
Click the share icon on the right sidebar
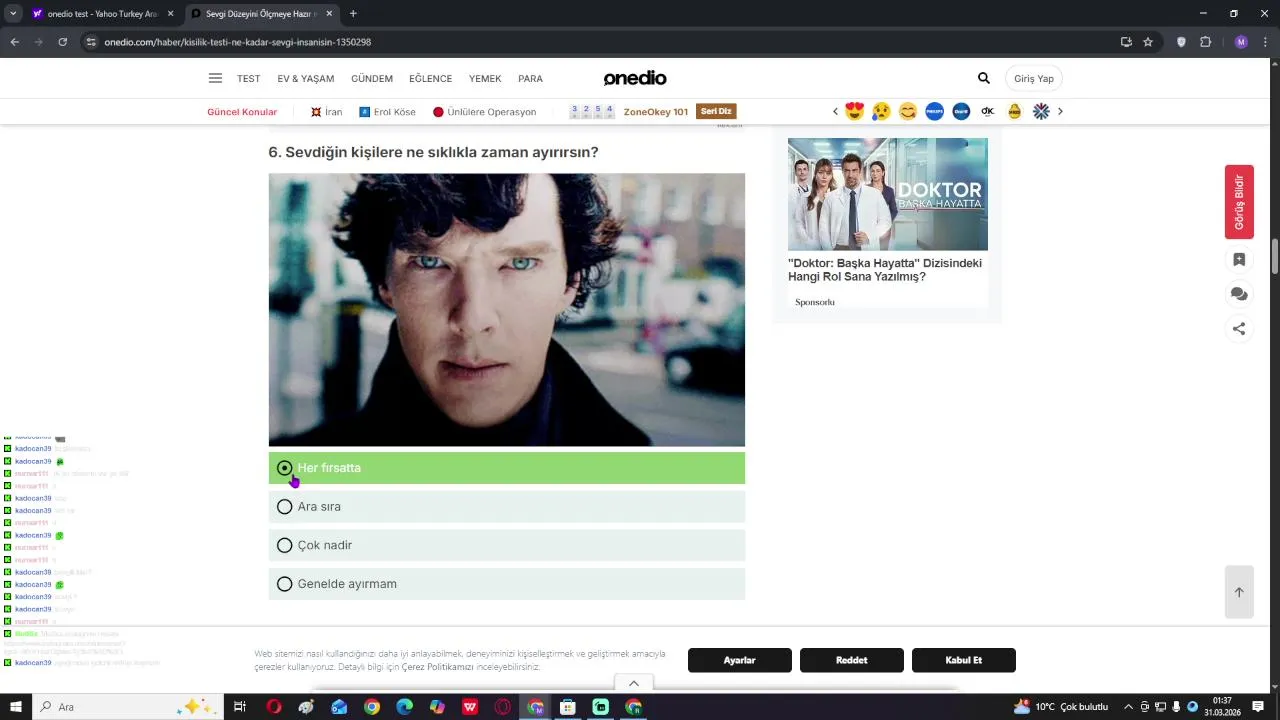pyautogui.click(x=1239, y=328)
